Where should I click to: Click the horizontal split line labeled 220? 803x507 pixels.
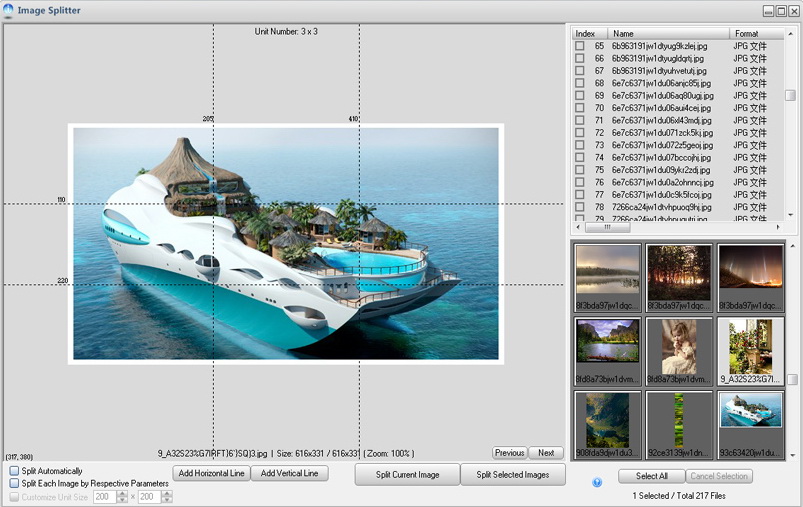284,284
